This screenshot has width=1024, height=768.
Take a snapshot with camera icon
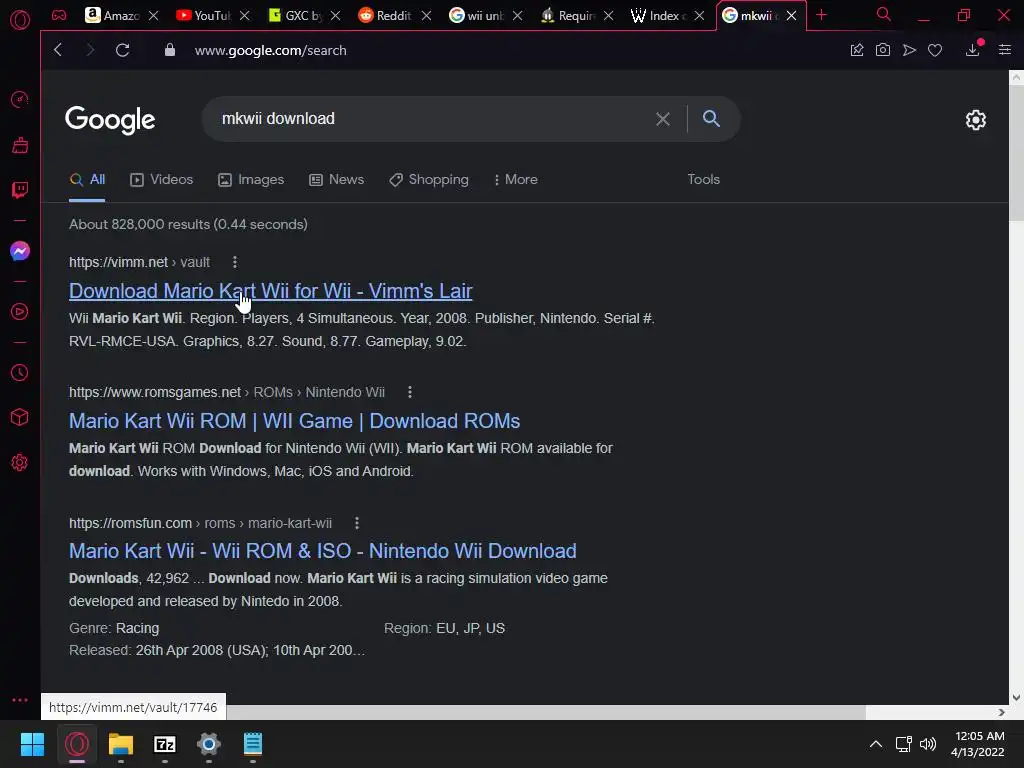click(x=882, y=50)
